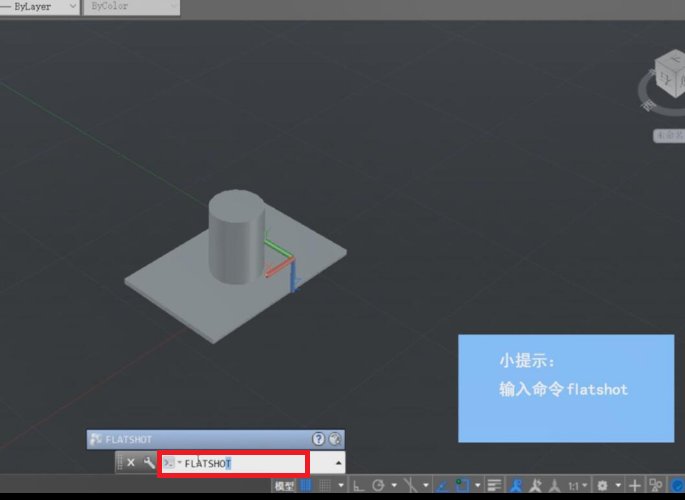Toggle lineweight display
The height and width of the screenshot is (500, 685).
point(494,486)
